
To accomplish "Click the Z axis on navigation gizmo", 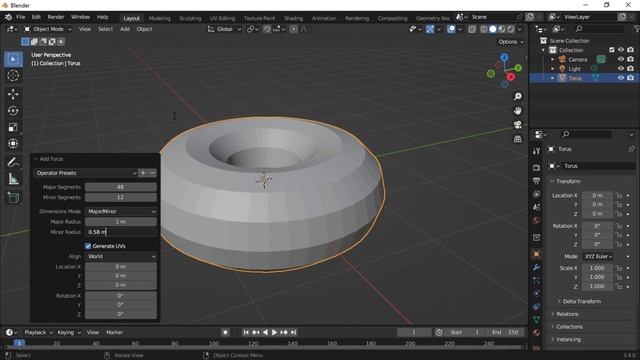I will tap(504, 57).
